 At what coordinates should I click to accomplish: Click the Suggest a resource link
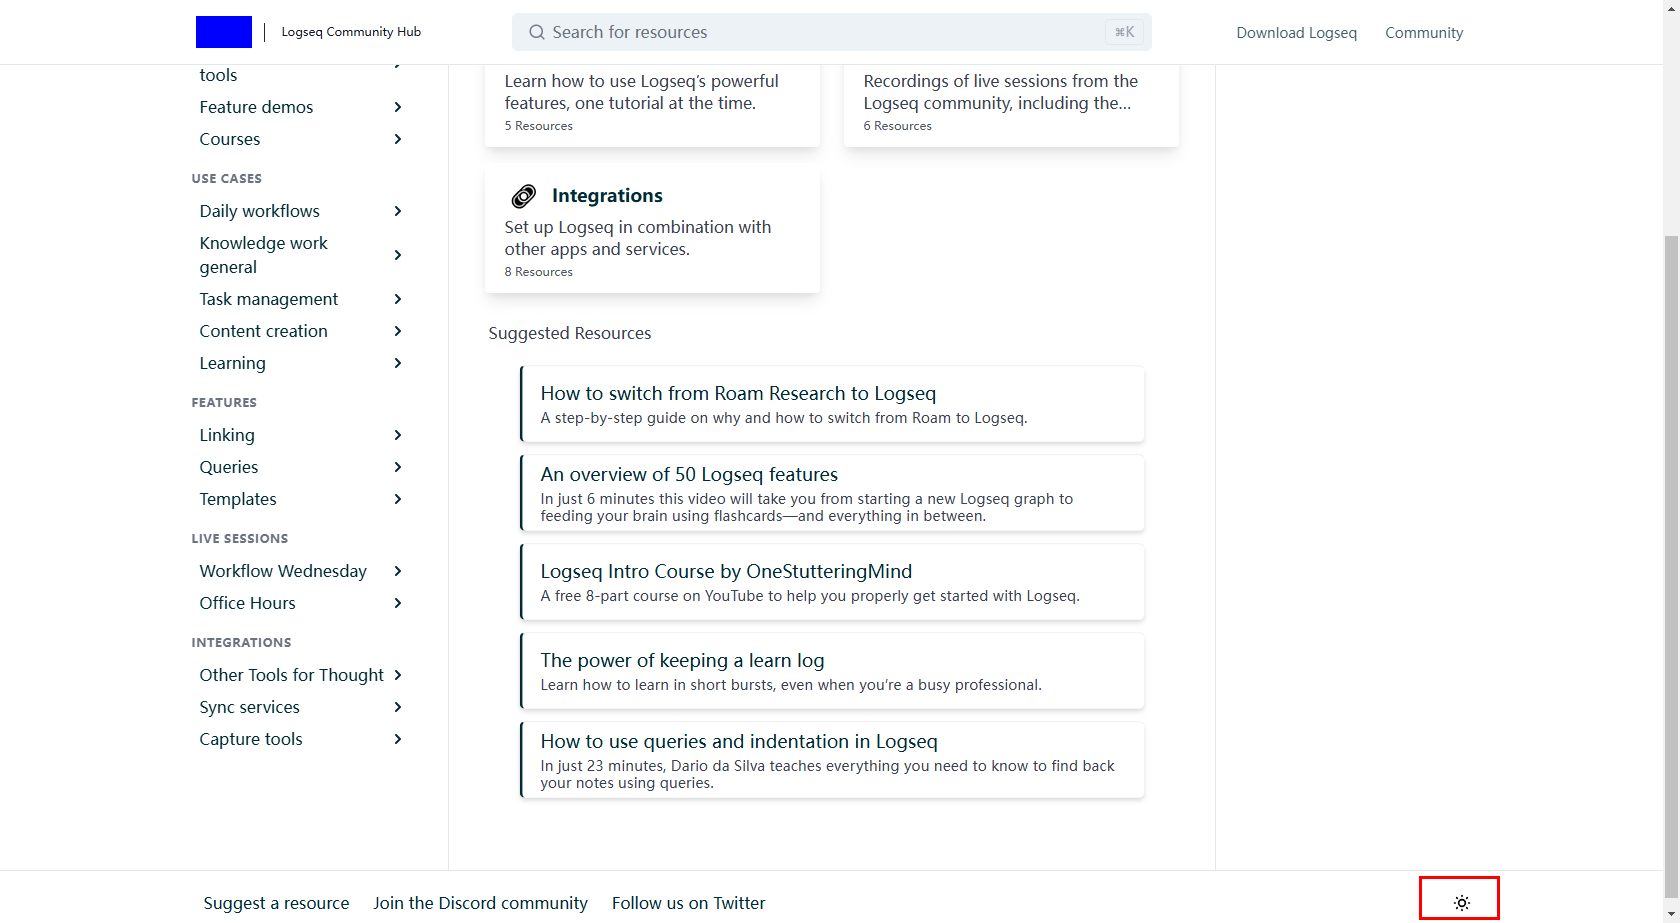point(276,903)
